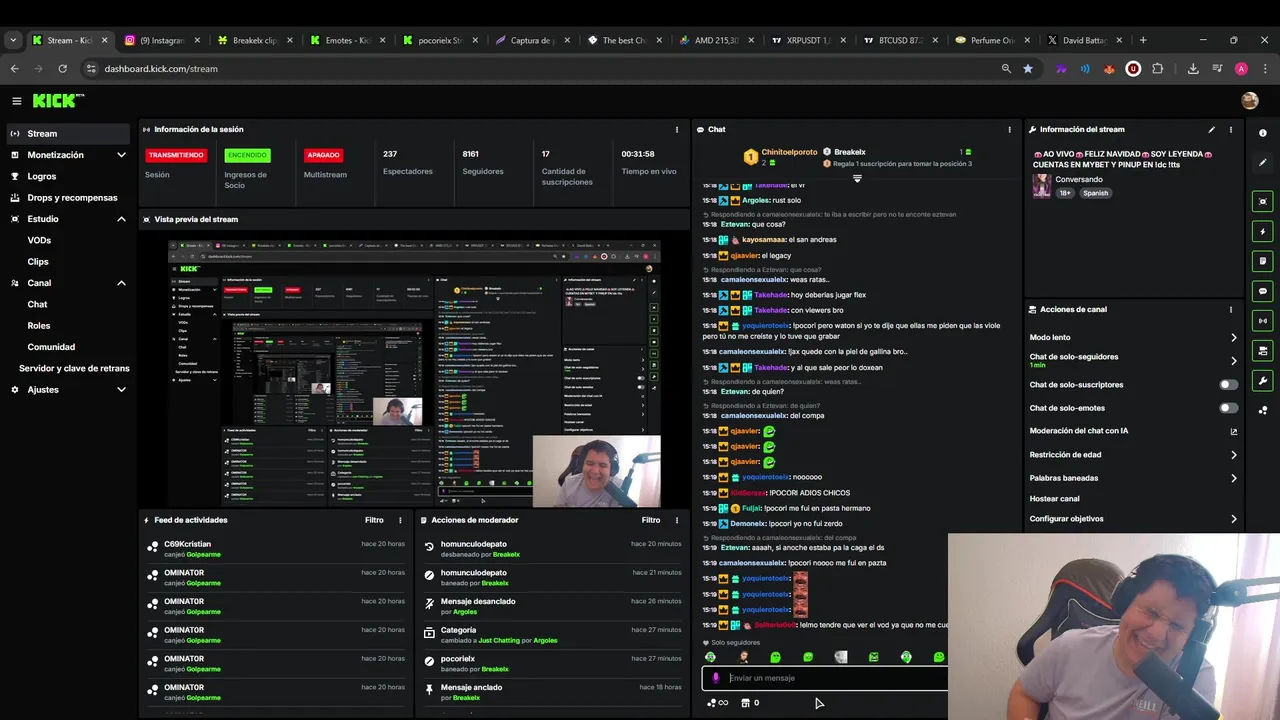
Task: Open Filtro in Feed de actividades
Action: tap(374, 520)
